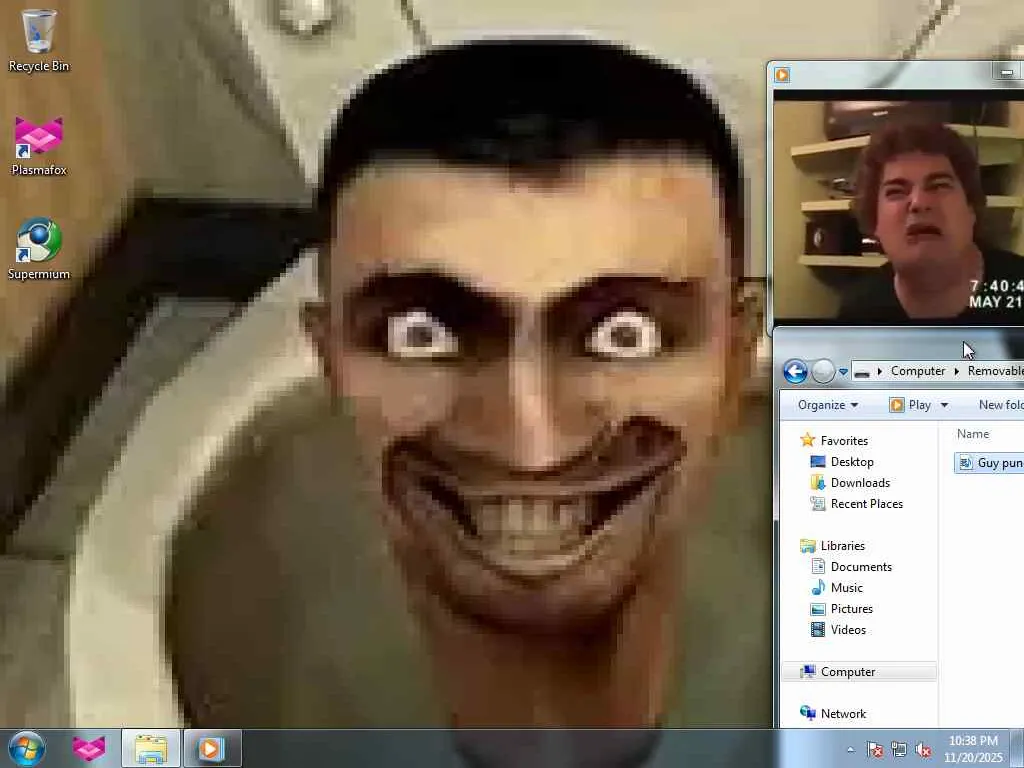1024x768 pixels.
Task: Click the Removable breadcrumb segment
Action: [995, 371]
